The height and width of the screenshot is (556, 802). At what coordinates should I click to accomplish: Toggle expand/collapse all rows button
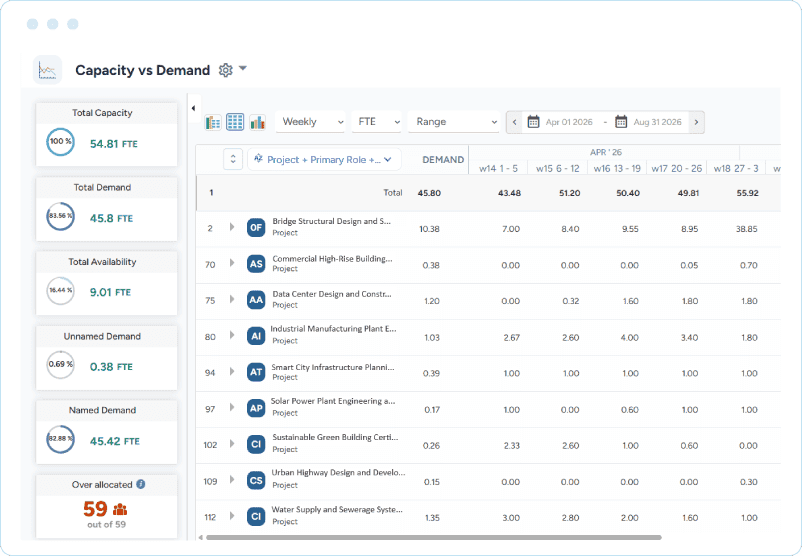(233, 159)
